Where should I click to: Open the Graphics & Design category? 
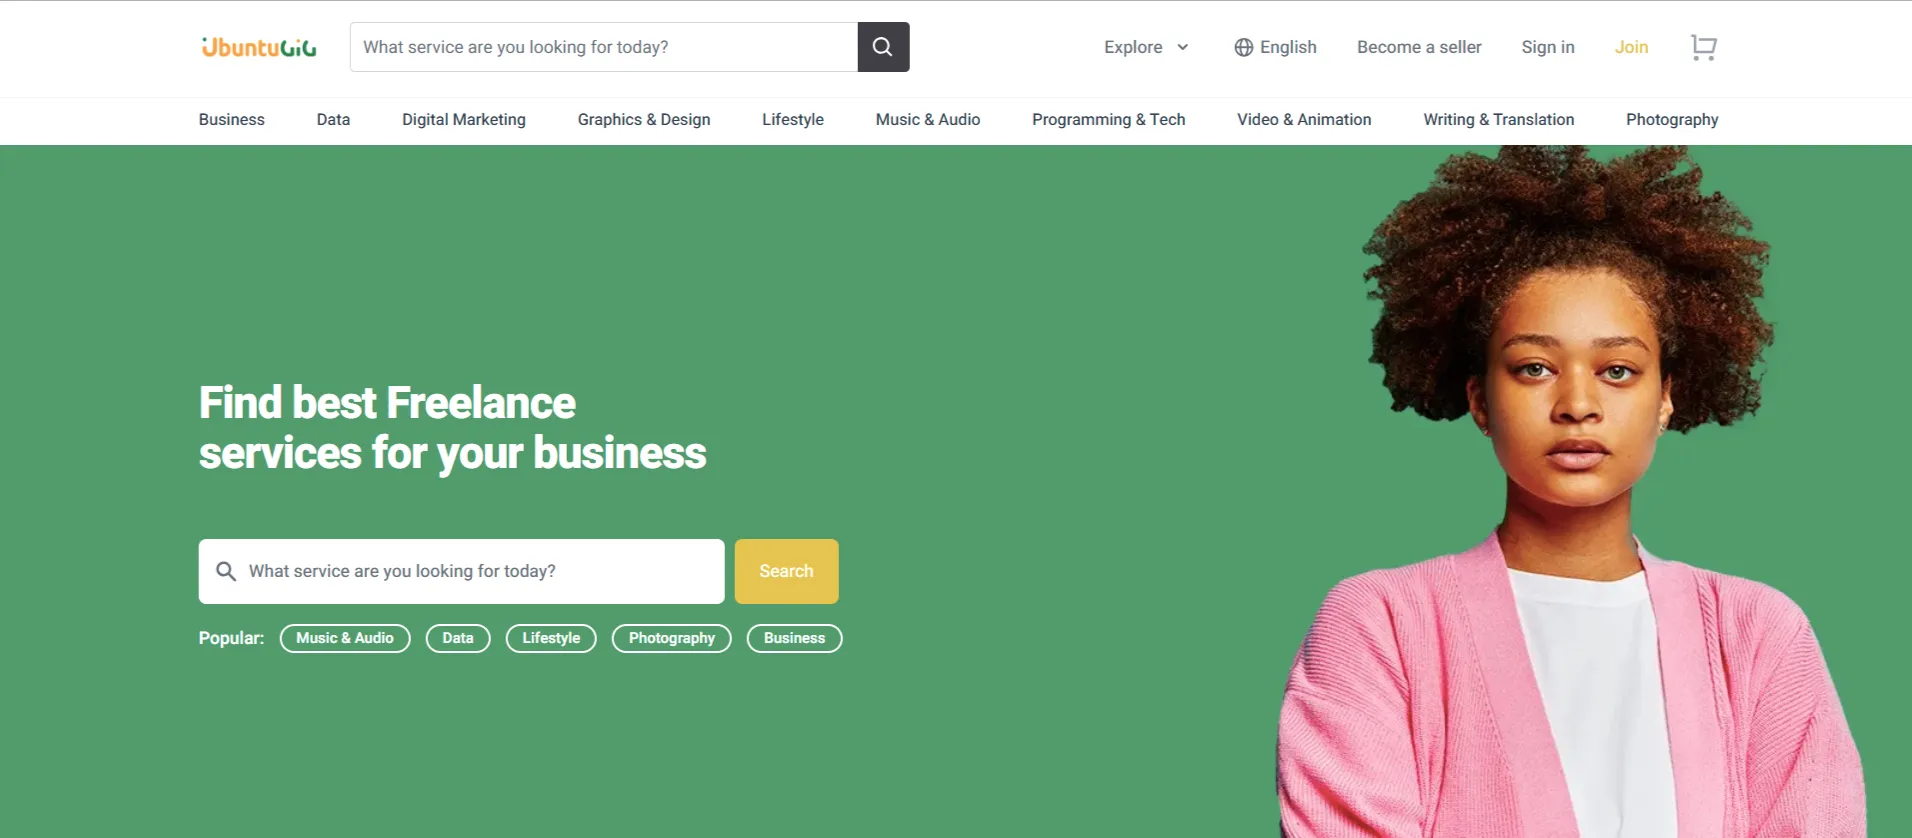[644, 119]
